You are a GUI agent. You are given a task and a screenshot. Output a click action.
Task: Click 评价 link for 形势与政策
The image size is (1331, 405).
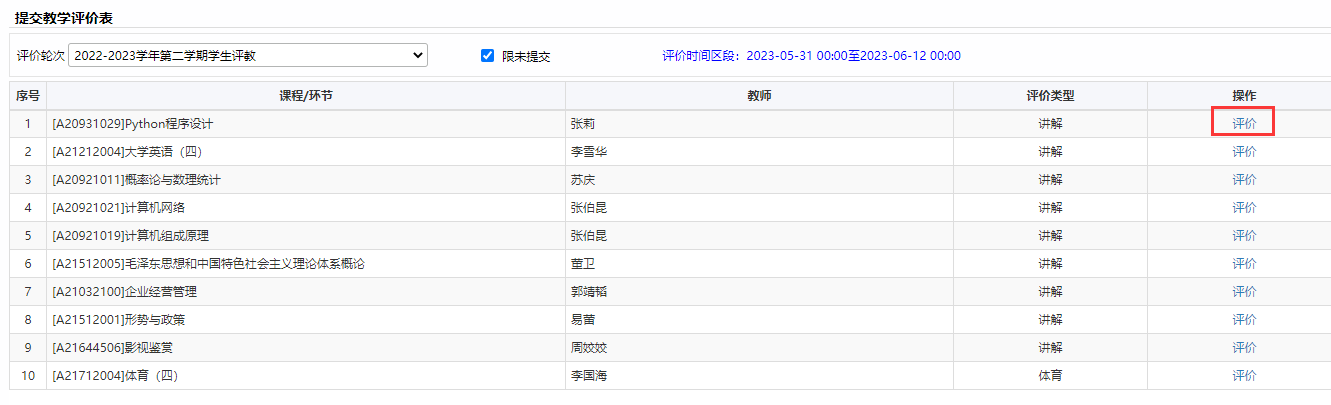(1244, 320)
